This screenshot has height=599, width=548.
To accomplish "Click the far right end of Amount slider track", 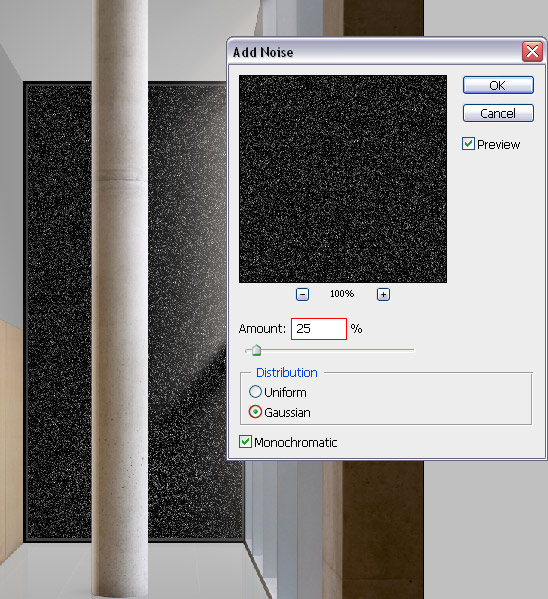I will point(413,350).
